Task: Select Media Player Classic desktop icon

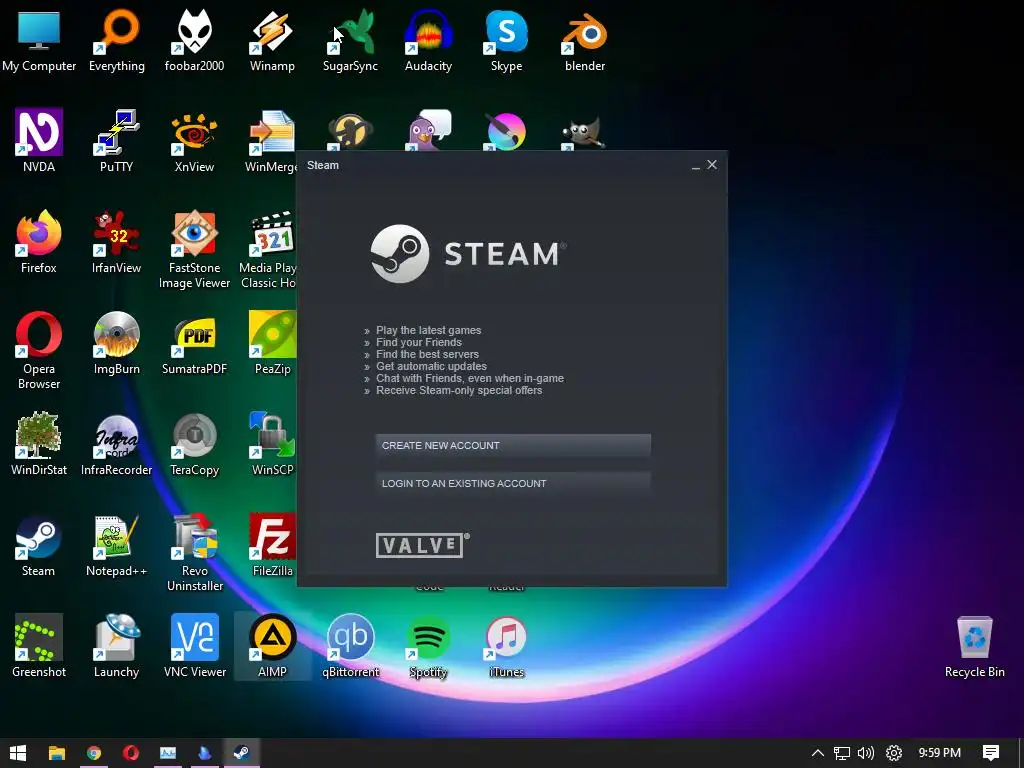Action: [x=268, y=249]
